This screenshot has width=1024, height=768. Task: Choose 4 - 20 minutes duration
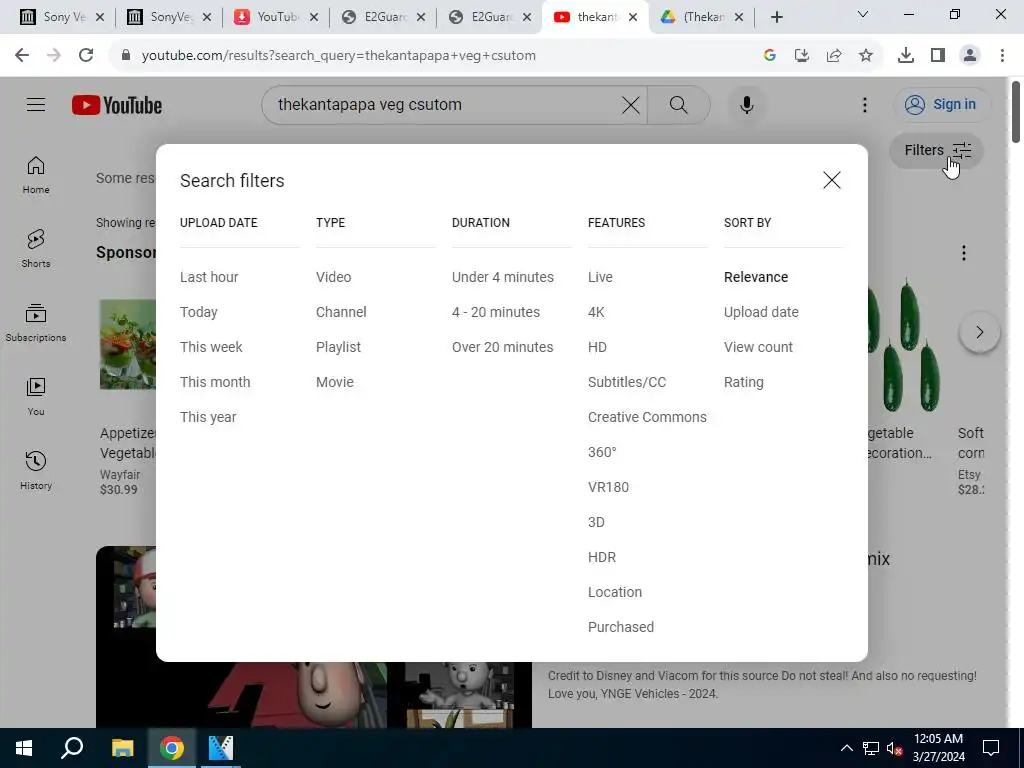click(x=496, y=312)
